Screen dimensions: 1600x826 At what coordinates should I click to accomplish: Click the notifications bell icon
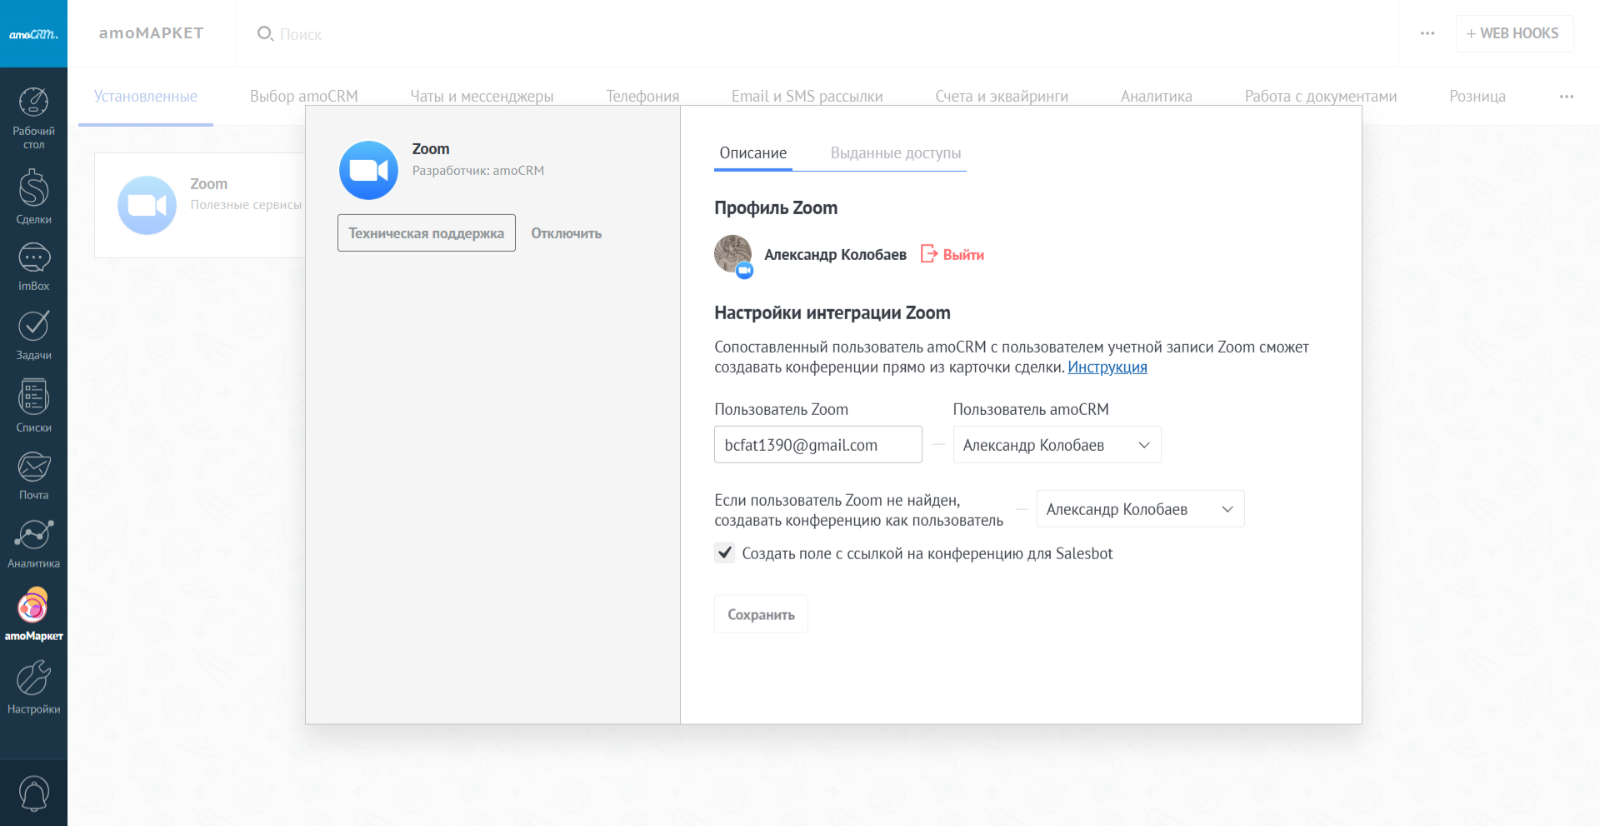point(33,794)
